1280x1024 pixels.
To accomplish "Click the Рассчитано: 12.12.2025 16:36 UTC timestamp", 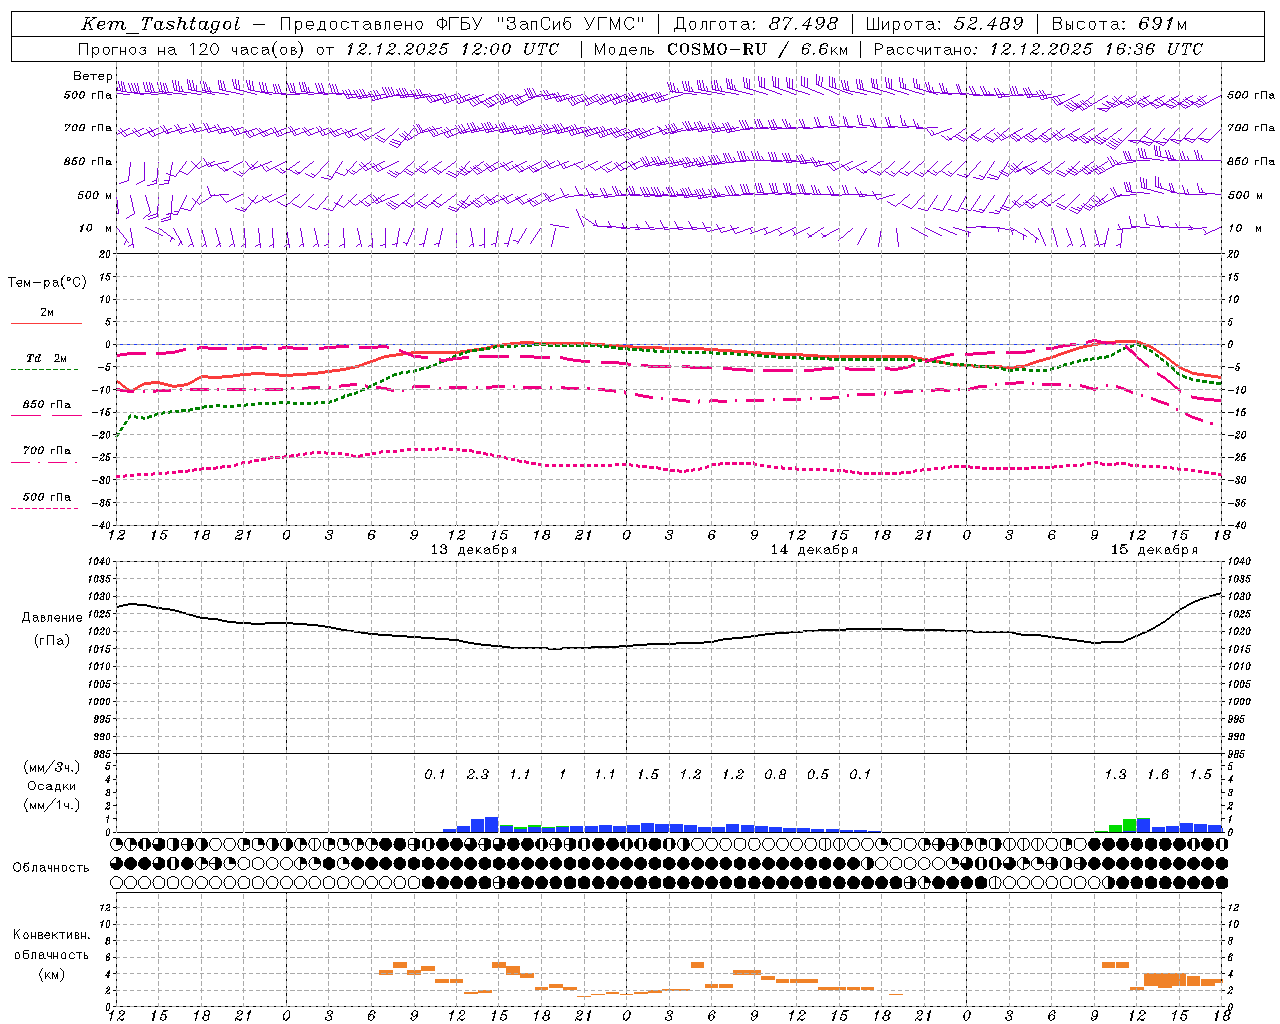I will click(x=1038, y=49).
